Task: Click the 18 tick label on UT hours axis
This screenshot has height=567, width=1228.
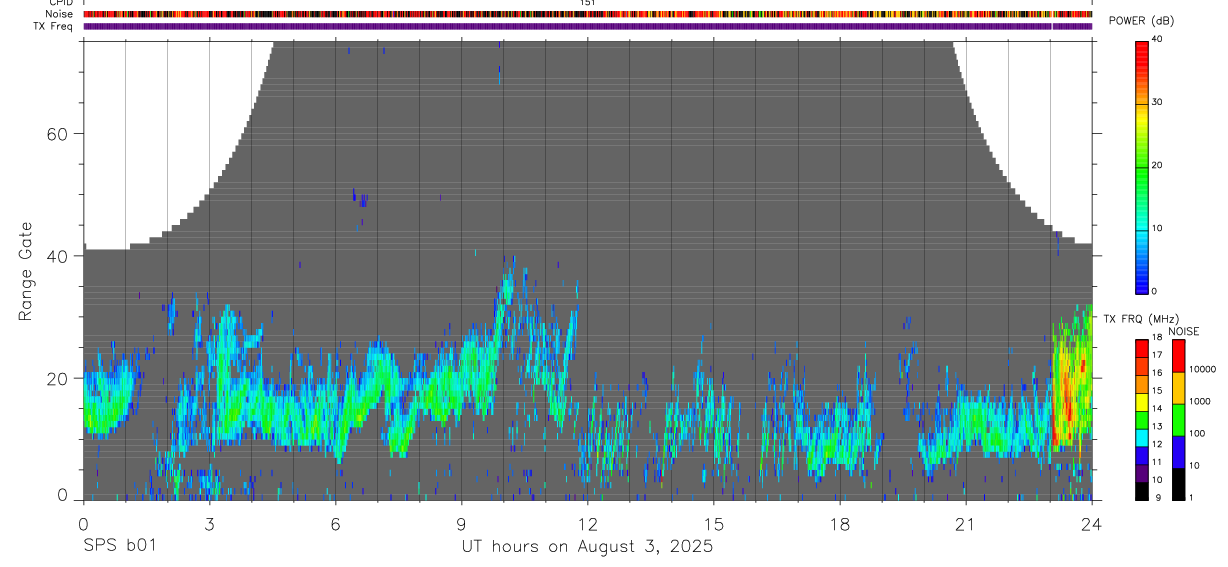Action: point(839,524)
